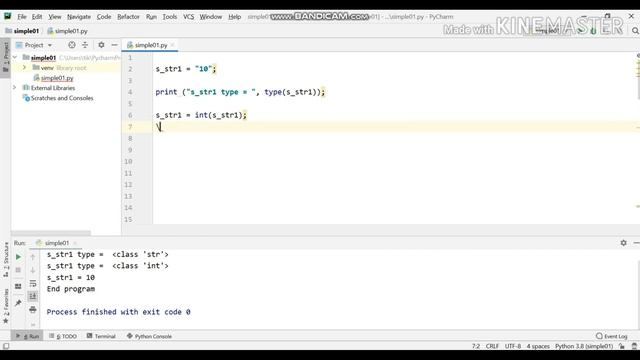Click the Stop process square icon
The width and height of the screenshot is (640, 360).
click(x=18, y=270)
